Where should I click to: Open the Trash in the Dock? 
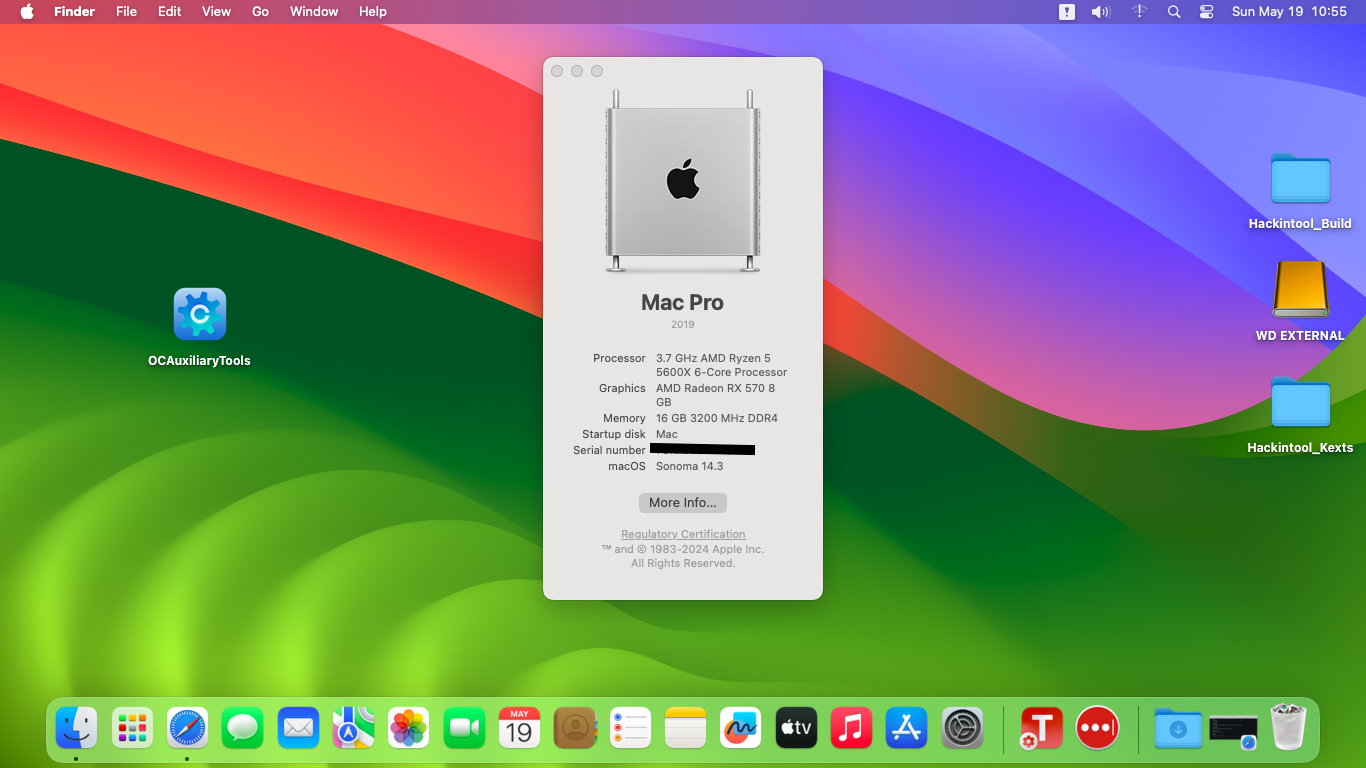1288,727
